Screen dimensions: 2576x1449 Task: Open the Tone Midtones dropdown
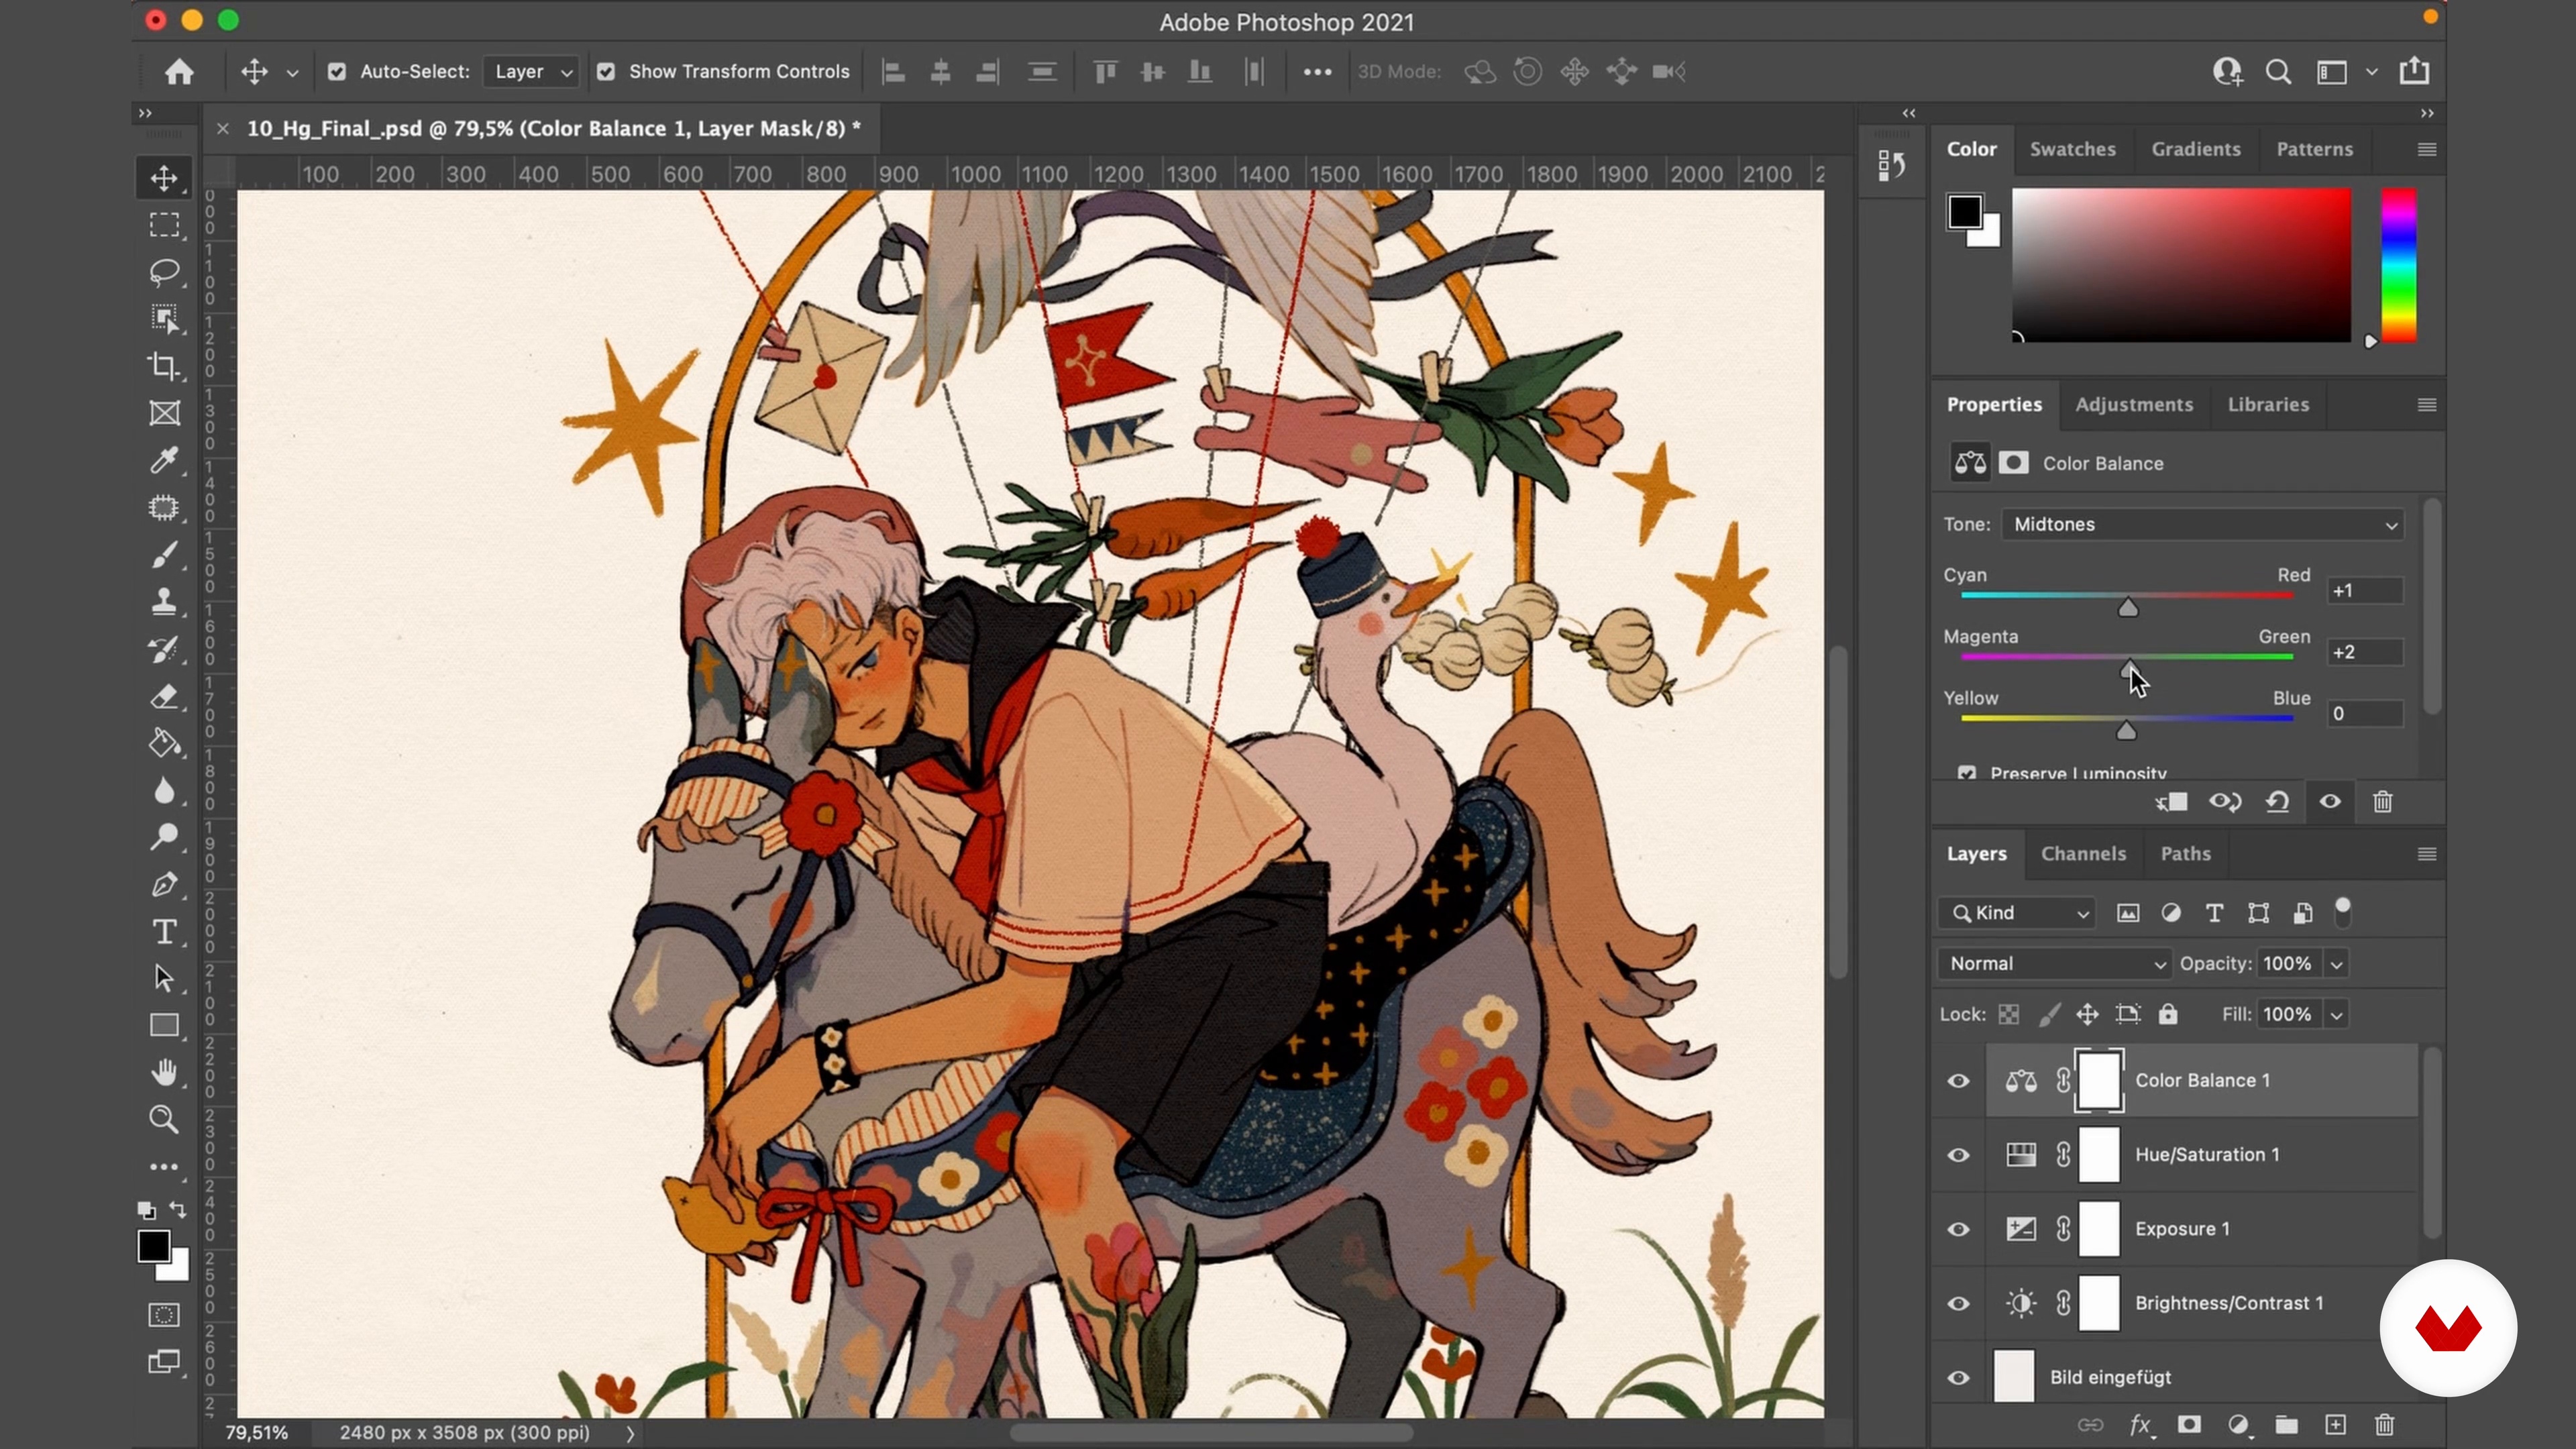pos(2203,524)
